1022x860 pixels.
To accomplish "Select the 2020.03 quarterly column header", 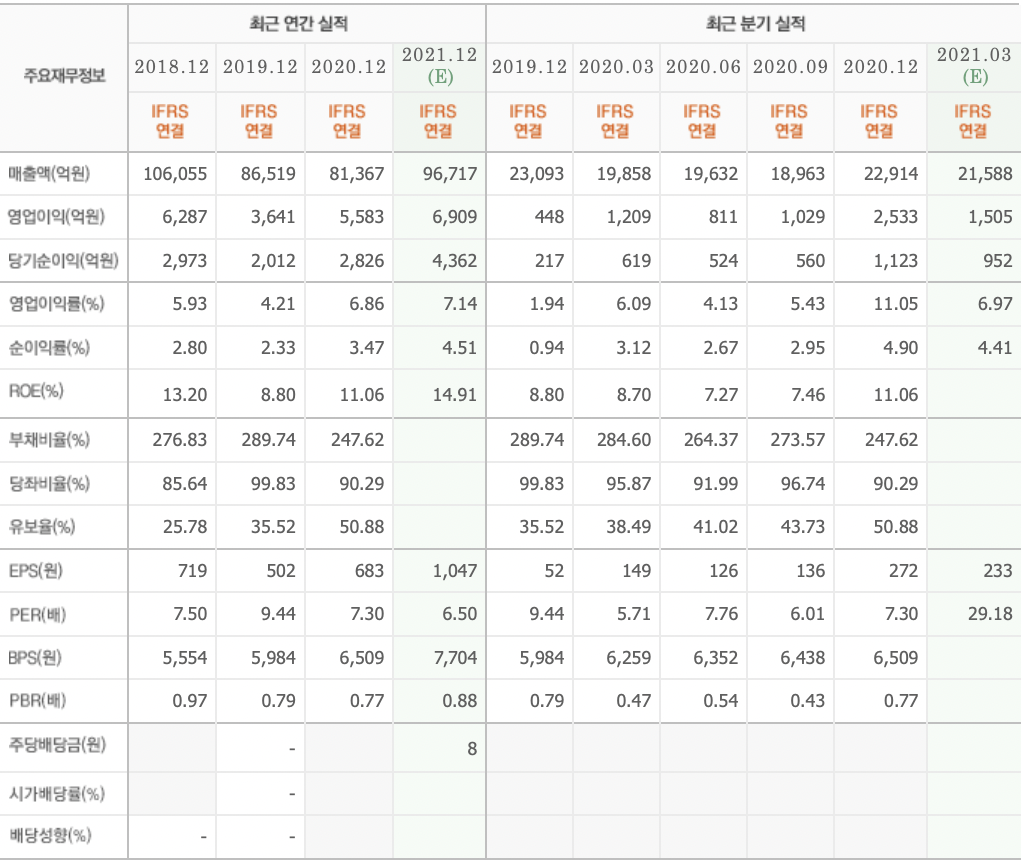I will [x=616, y=67].
